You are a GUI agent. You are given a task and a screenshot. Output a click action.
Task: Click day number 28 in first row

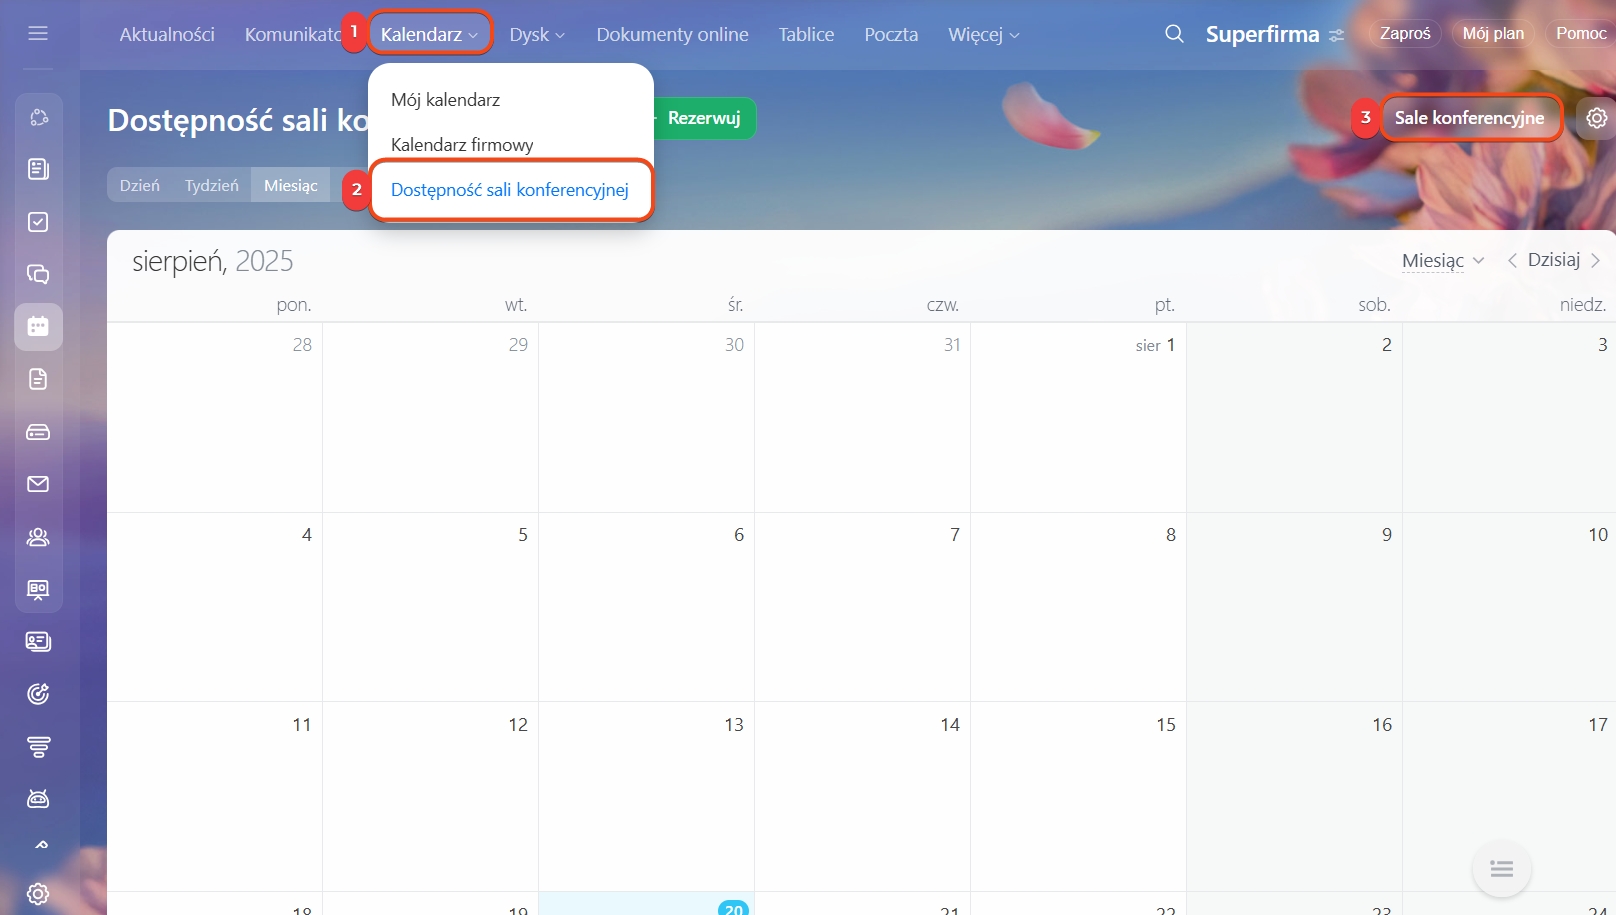point(302,344)
